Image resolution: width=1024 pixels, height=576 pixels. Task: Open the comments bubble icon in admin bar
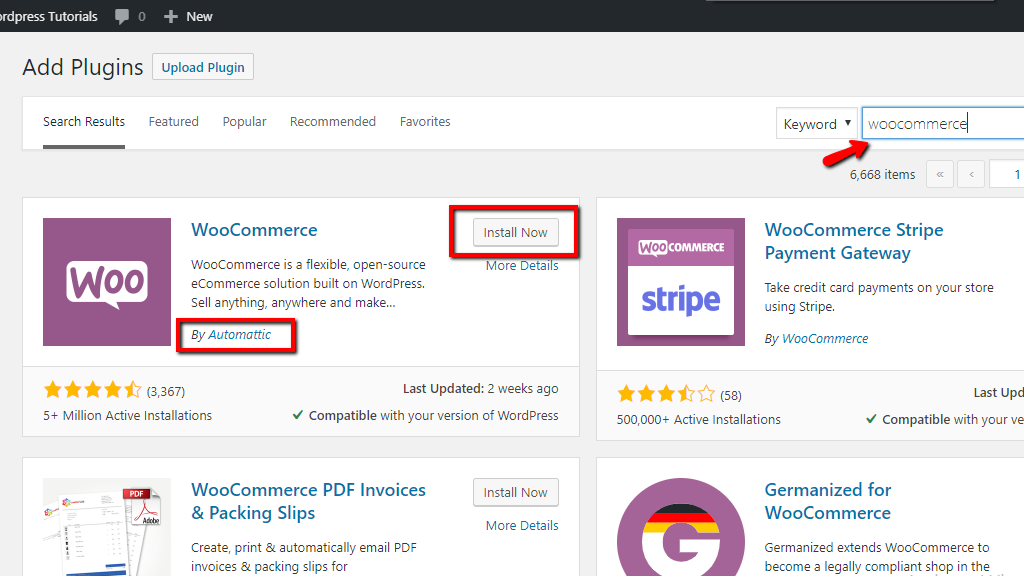pyautogui.click(x=121, y=16)
